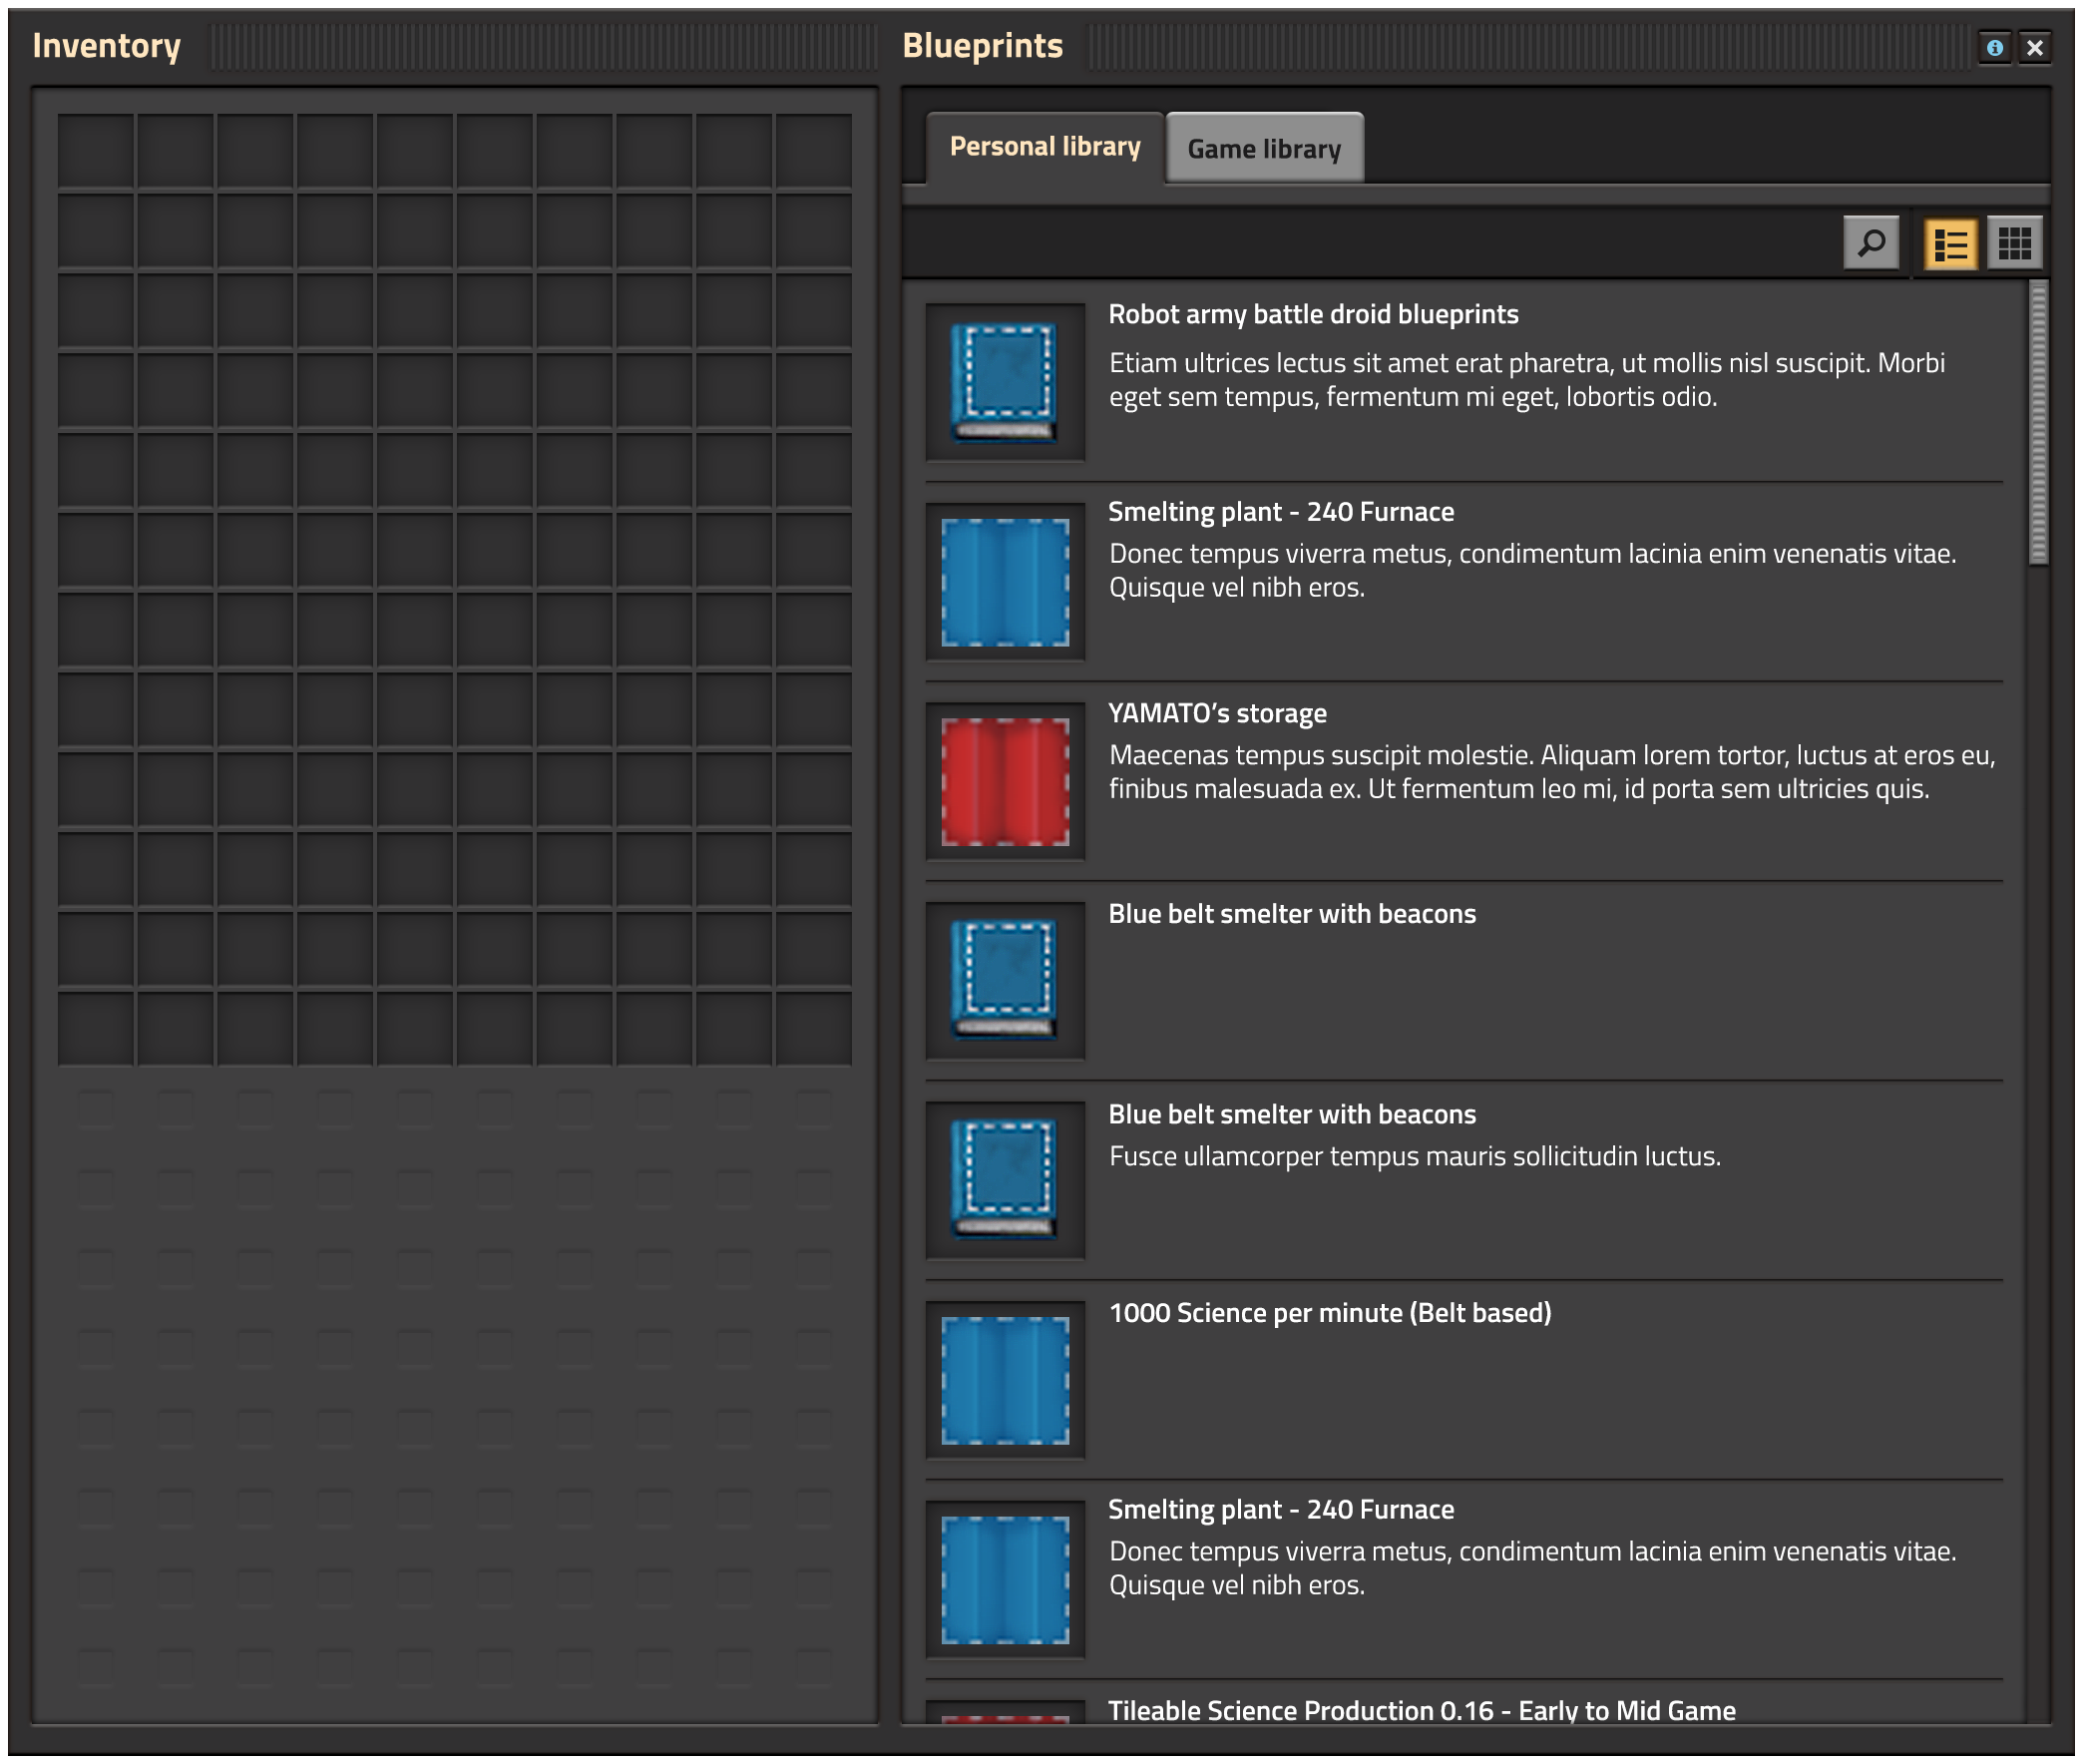
Task: Switch to list view layout
Action: tap(1950, 243)
